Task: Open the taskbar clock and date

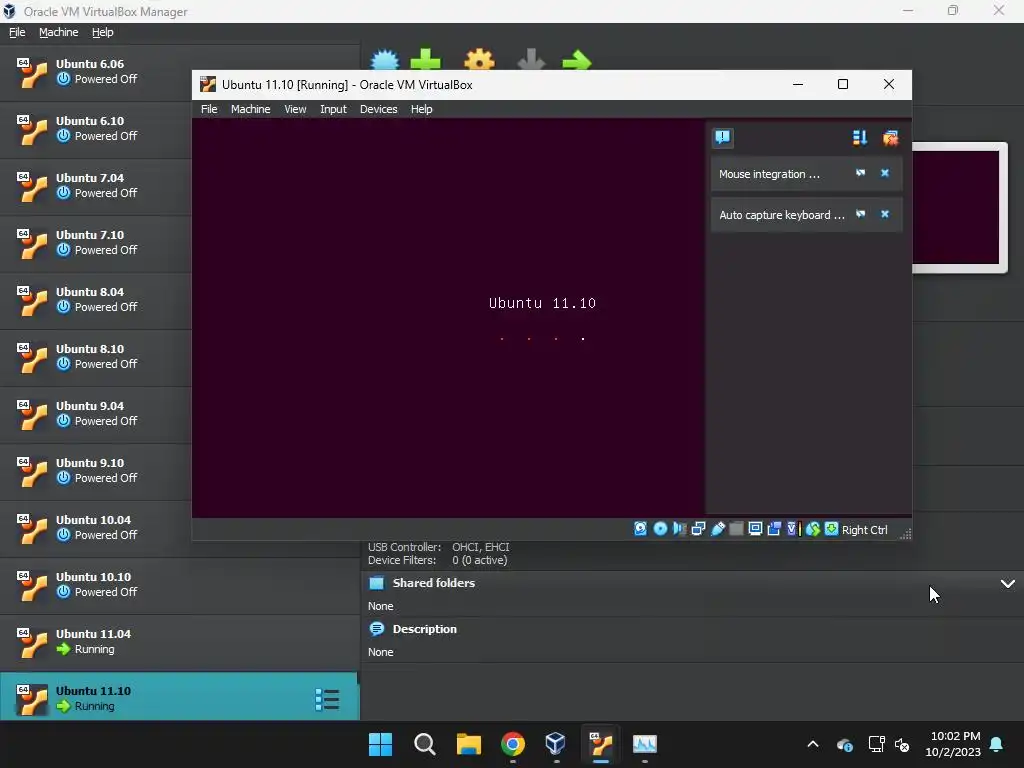Action: [953, 744]
